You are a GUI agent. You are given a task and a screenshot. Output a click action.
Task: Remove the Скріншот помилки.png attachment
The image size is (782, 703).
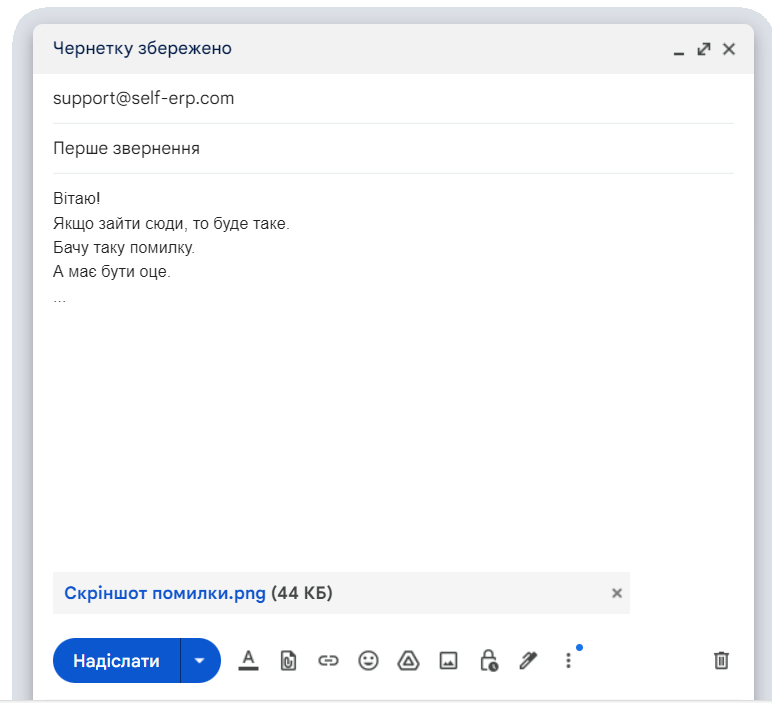point(617,593)
